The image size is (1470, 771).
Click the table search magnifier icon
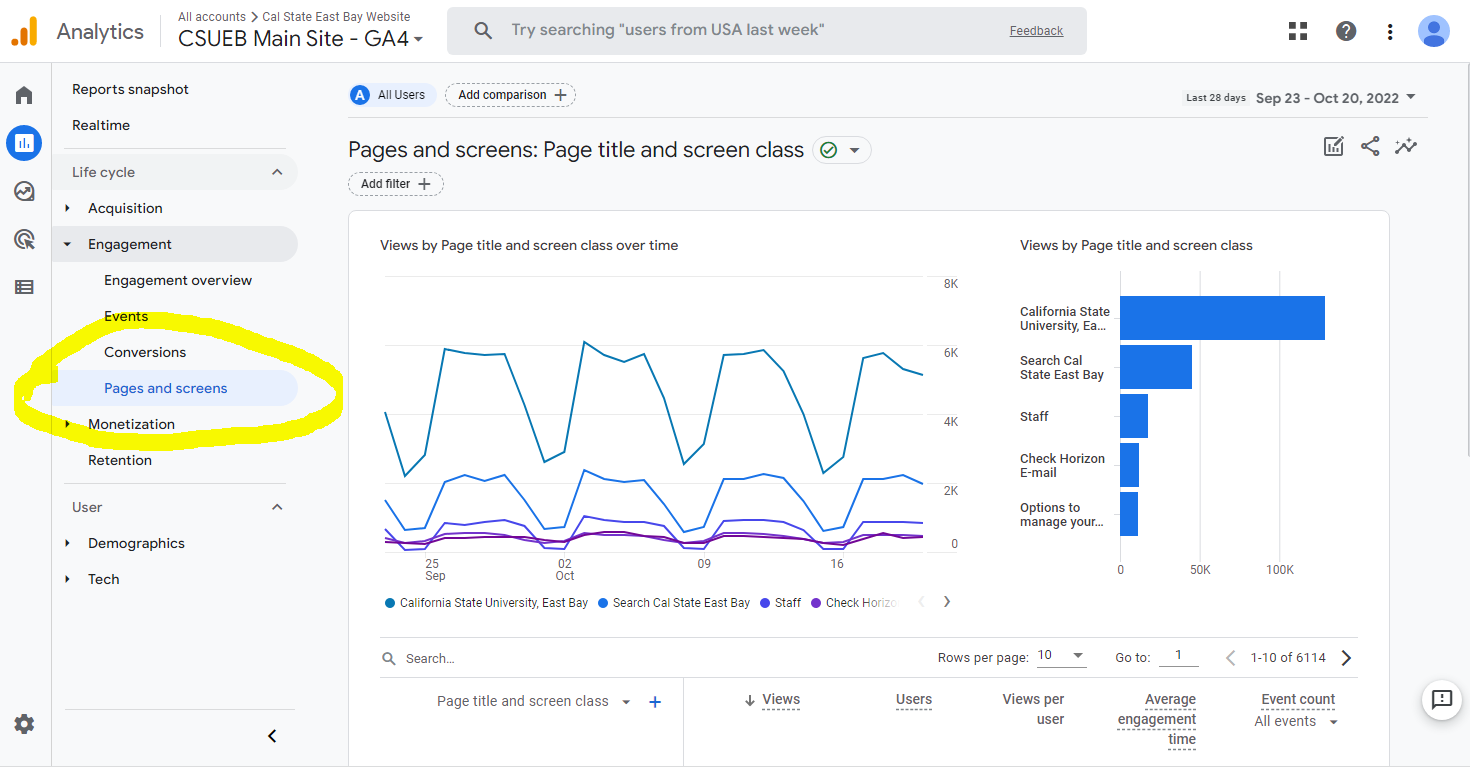tap(389, 659)
